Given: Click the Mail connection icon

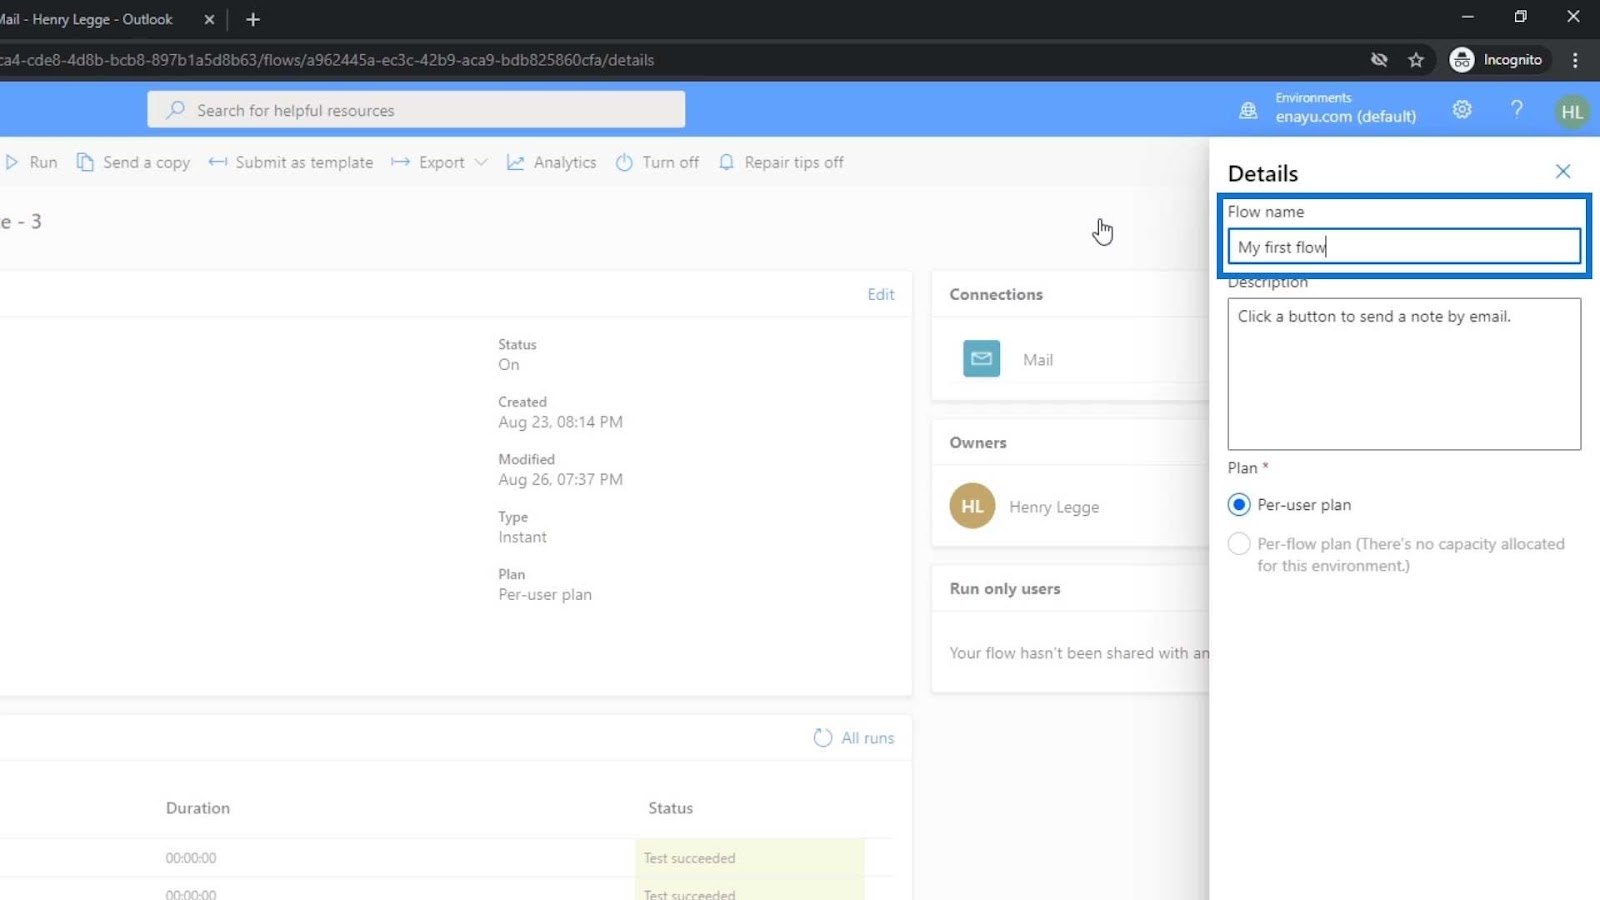Looking at the screenshot, I should click(x=981, y=358).
